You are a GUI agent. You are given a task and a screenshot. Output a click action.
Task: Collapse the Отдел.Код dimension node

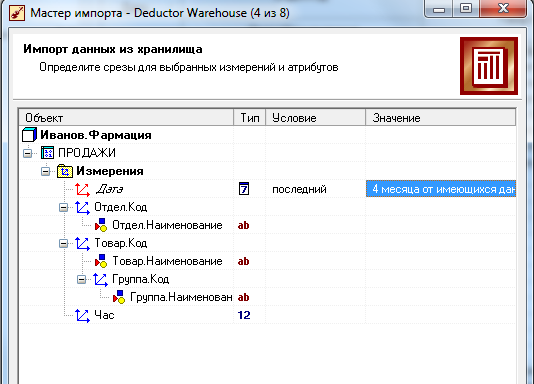pyautogui.click(x=64, y=207)
